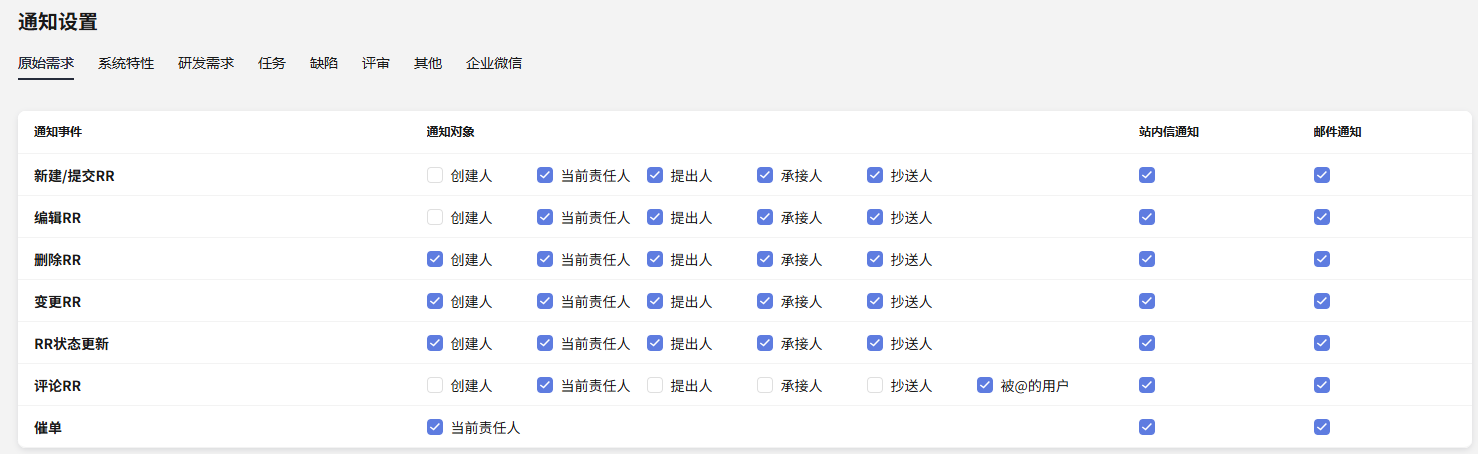The width and height of the screenshot is (1478, 454).
Task: Open the 企业微信 tab
Action: (494, 63)
